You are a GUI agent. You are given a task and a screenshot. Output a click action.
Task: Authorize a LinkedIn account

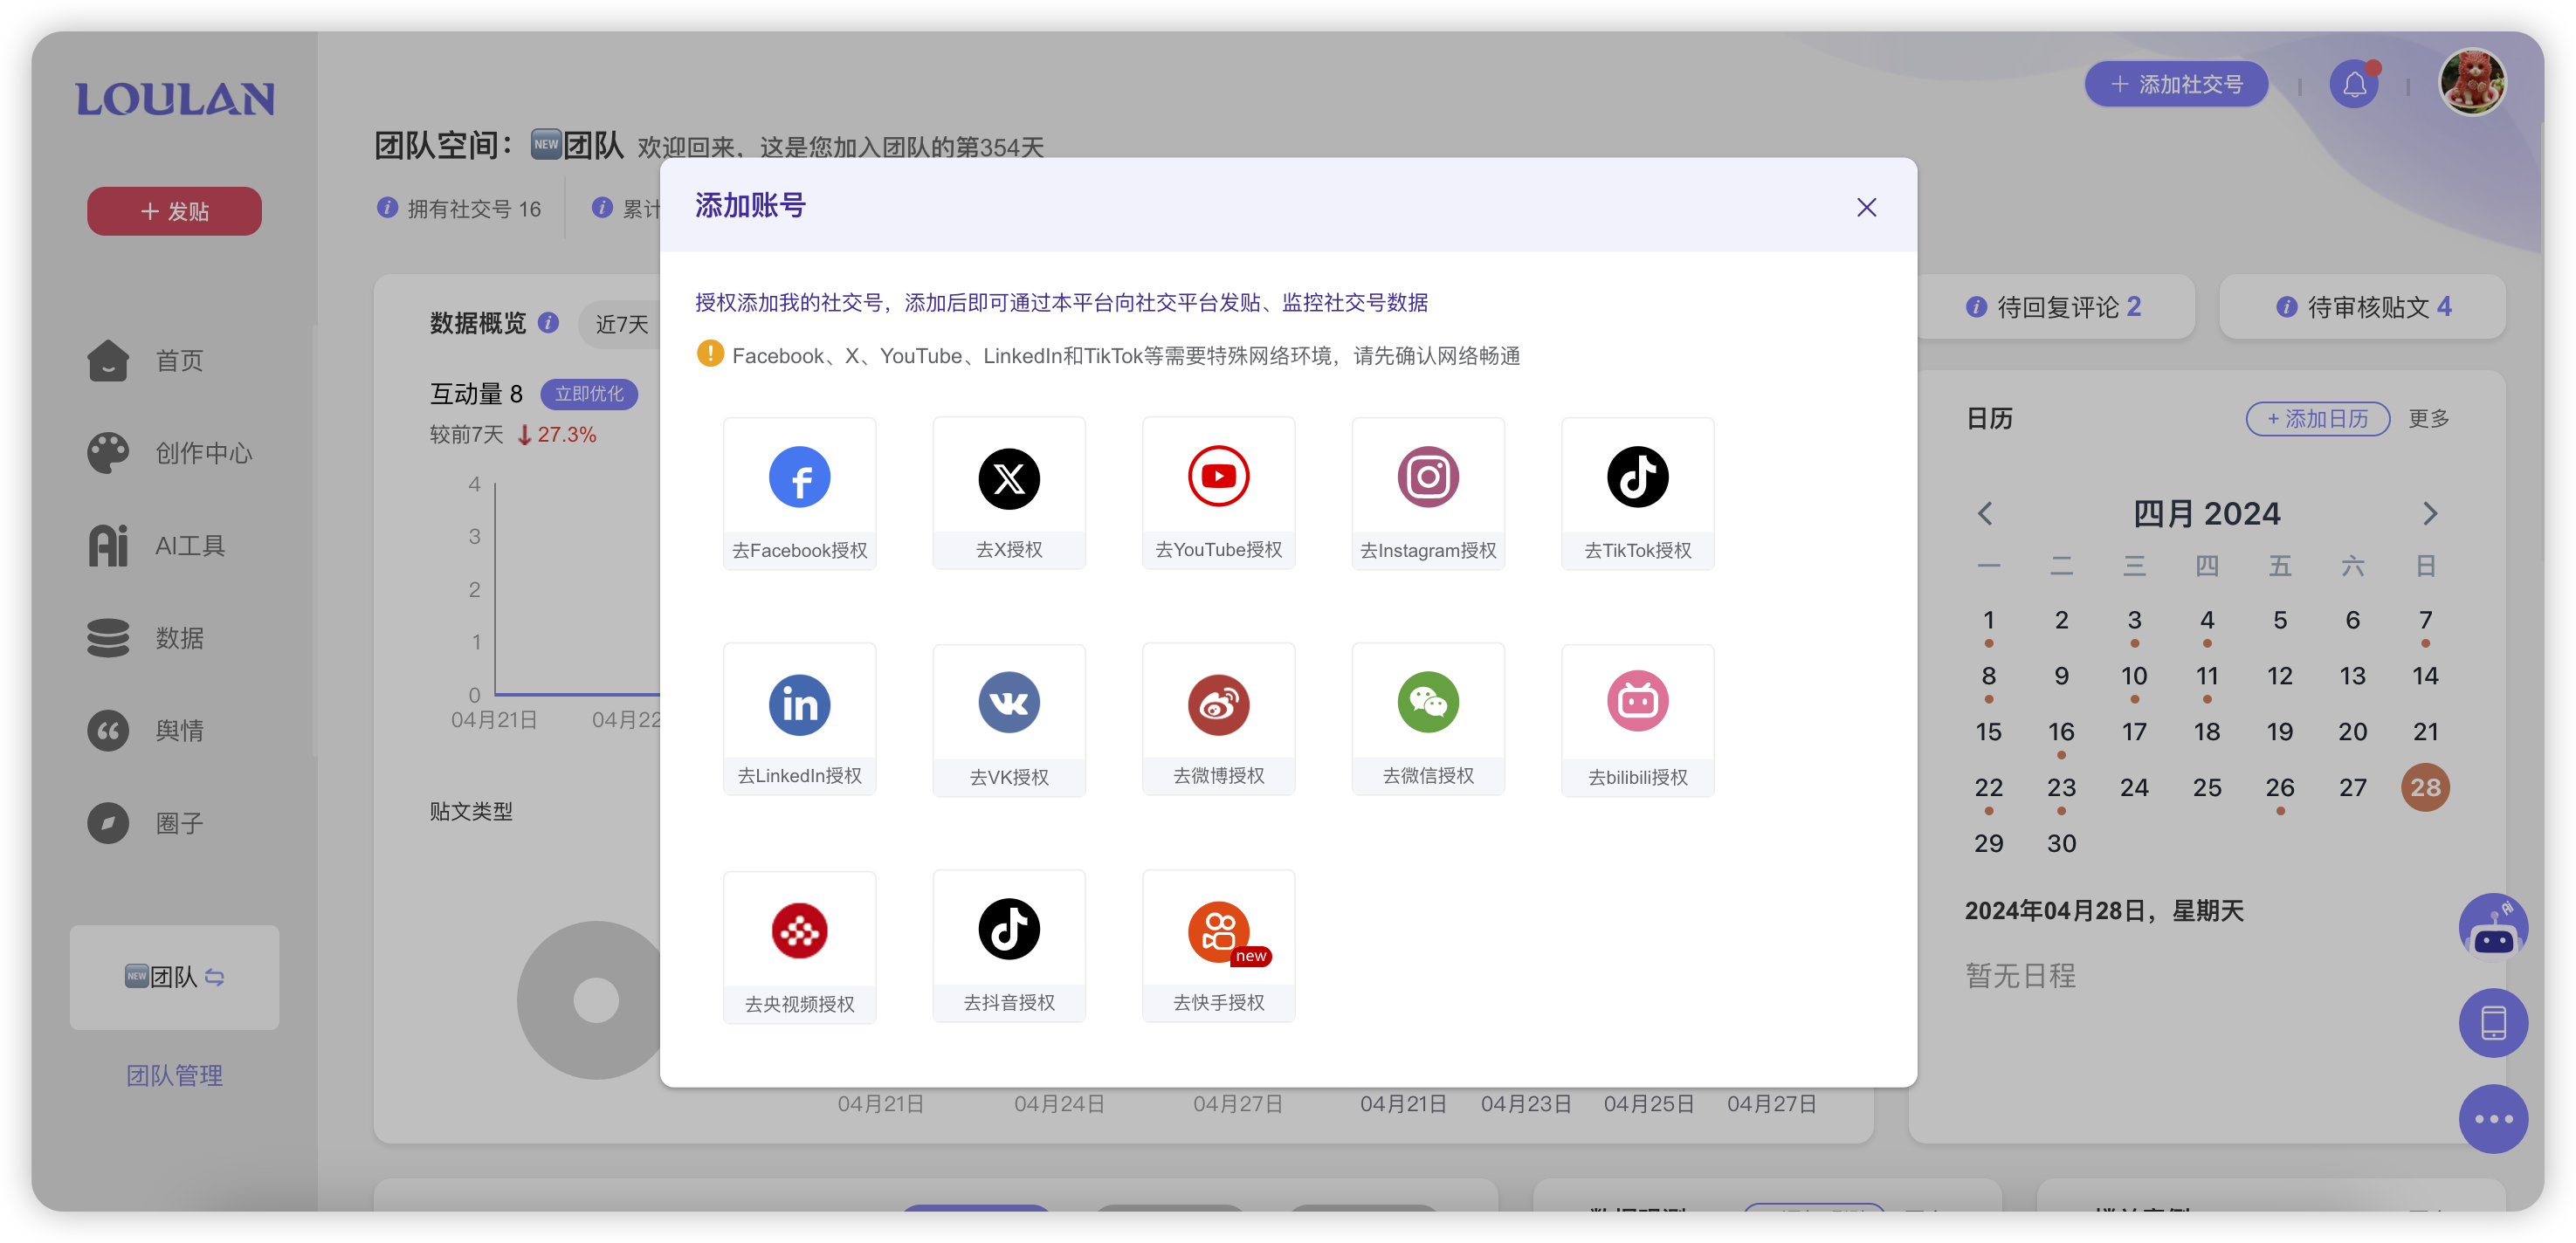[799, 720]
